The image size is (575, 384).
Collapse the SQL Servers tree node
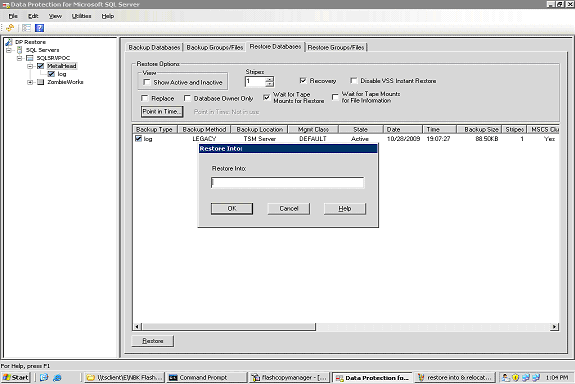pyautogui.click(x=9, y=50)
